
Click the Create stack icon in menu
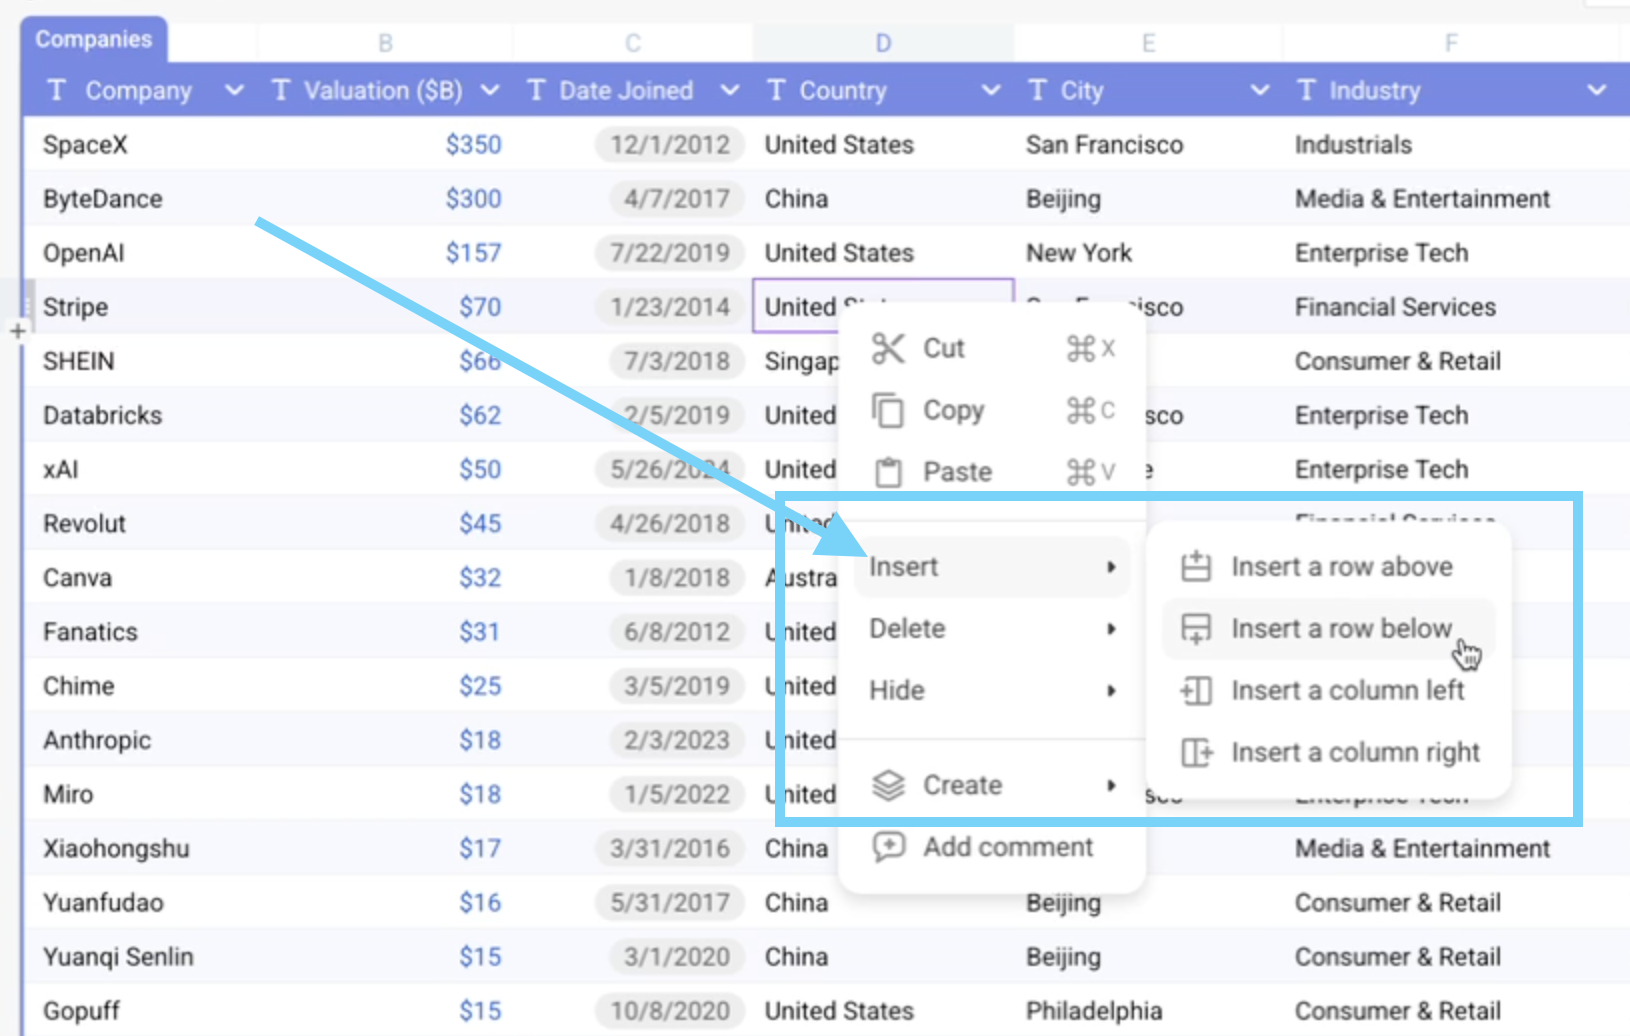tap(888, 785)
